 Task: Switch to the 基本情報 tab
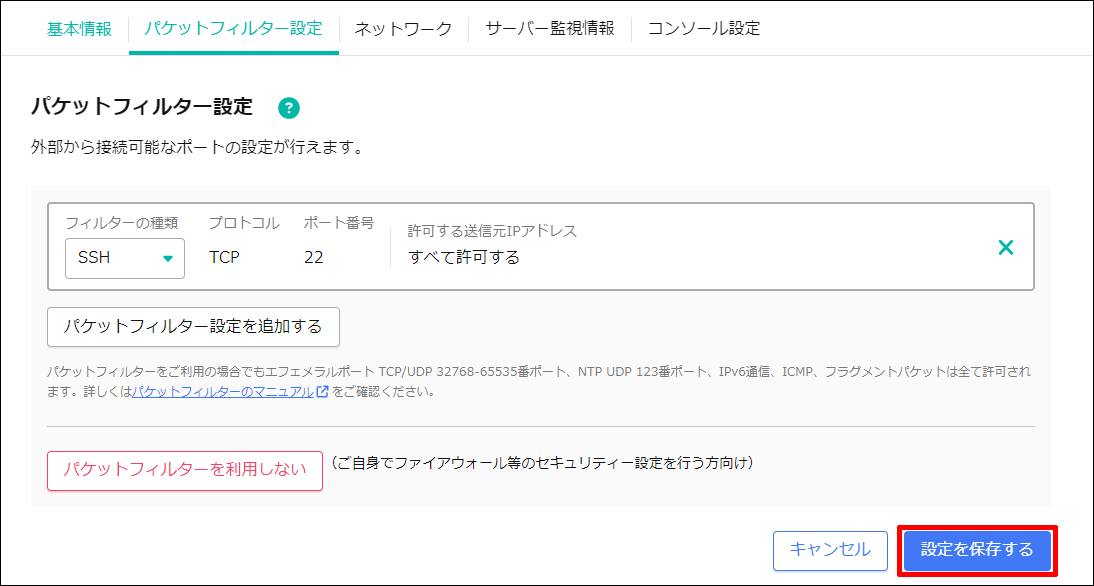pos(77,30)
